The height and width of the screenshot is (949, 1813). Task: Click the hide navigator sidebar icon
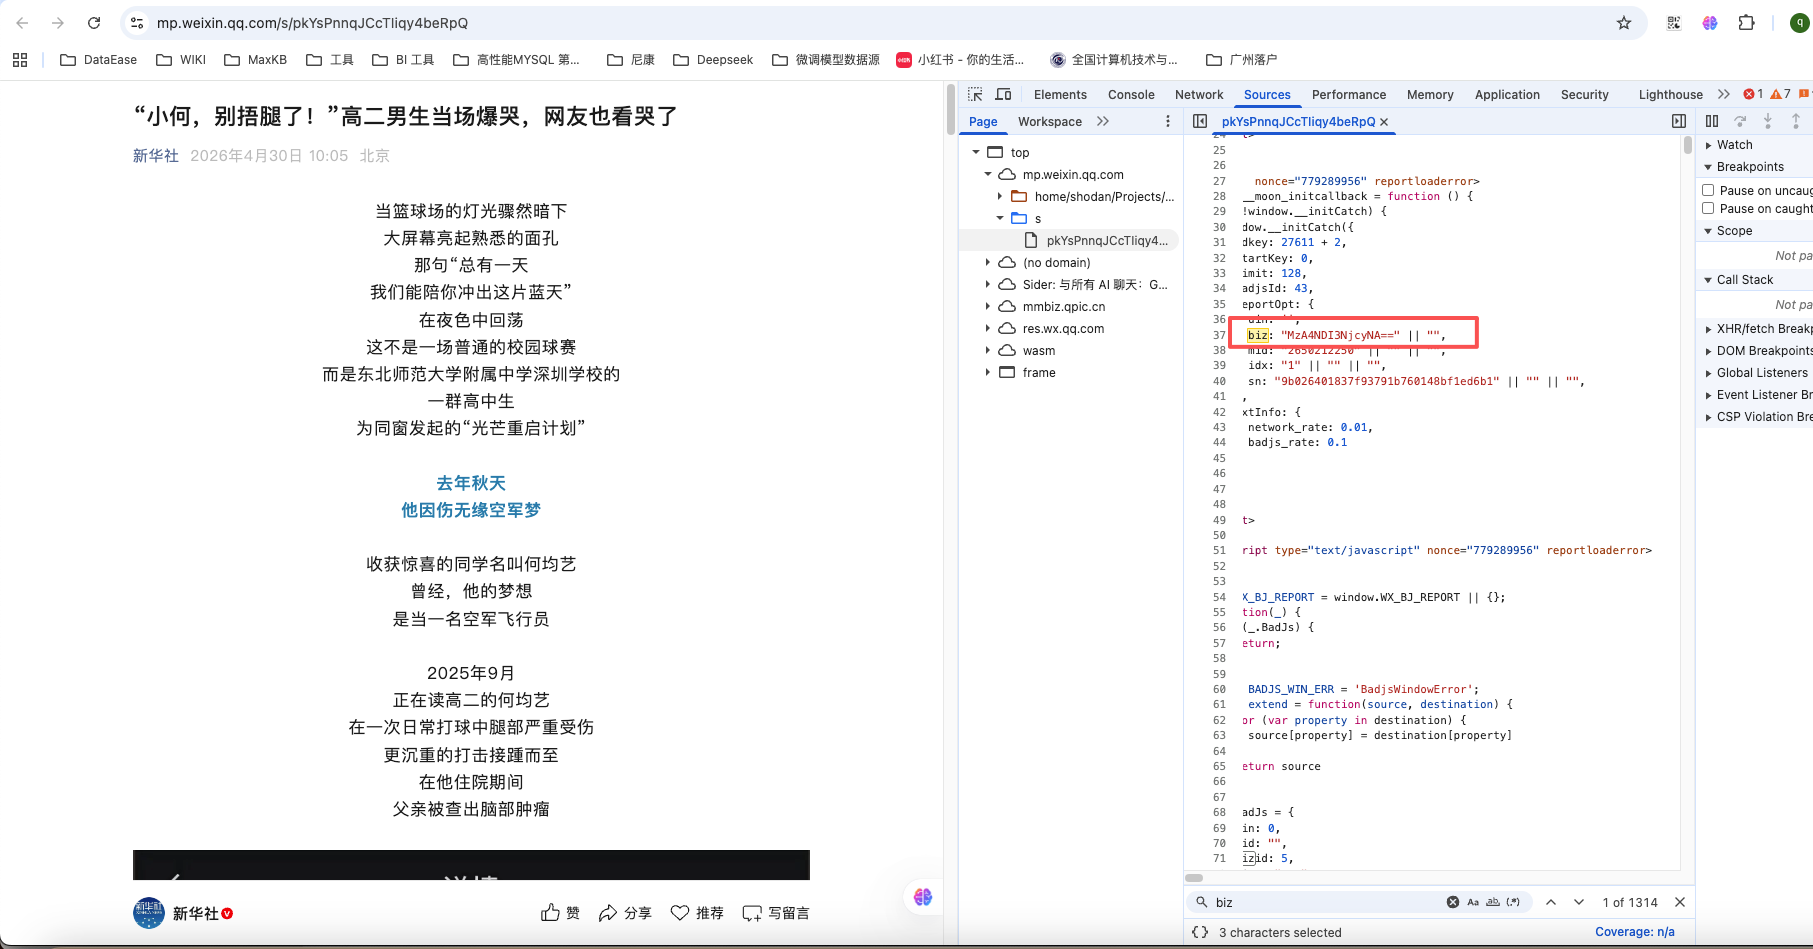1200,121
